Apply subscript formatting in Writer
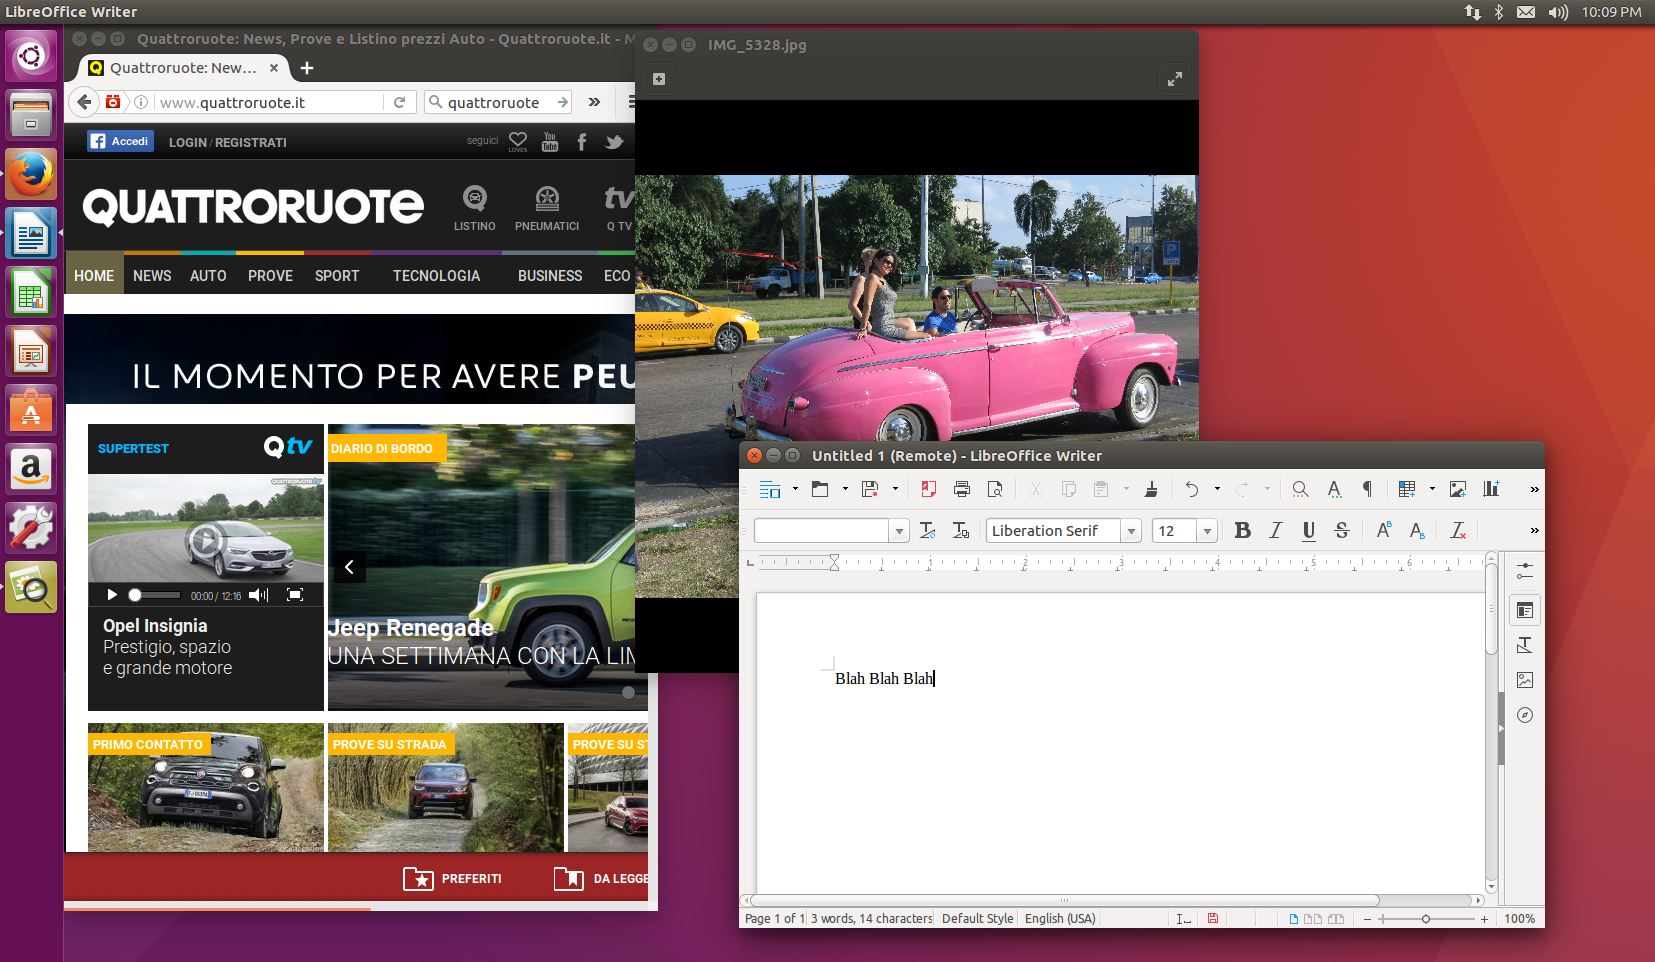Viewport: 1655px width, 962px height. 1417,531
